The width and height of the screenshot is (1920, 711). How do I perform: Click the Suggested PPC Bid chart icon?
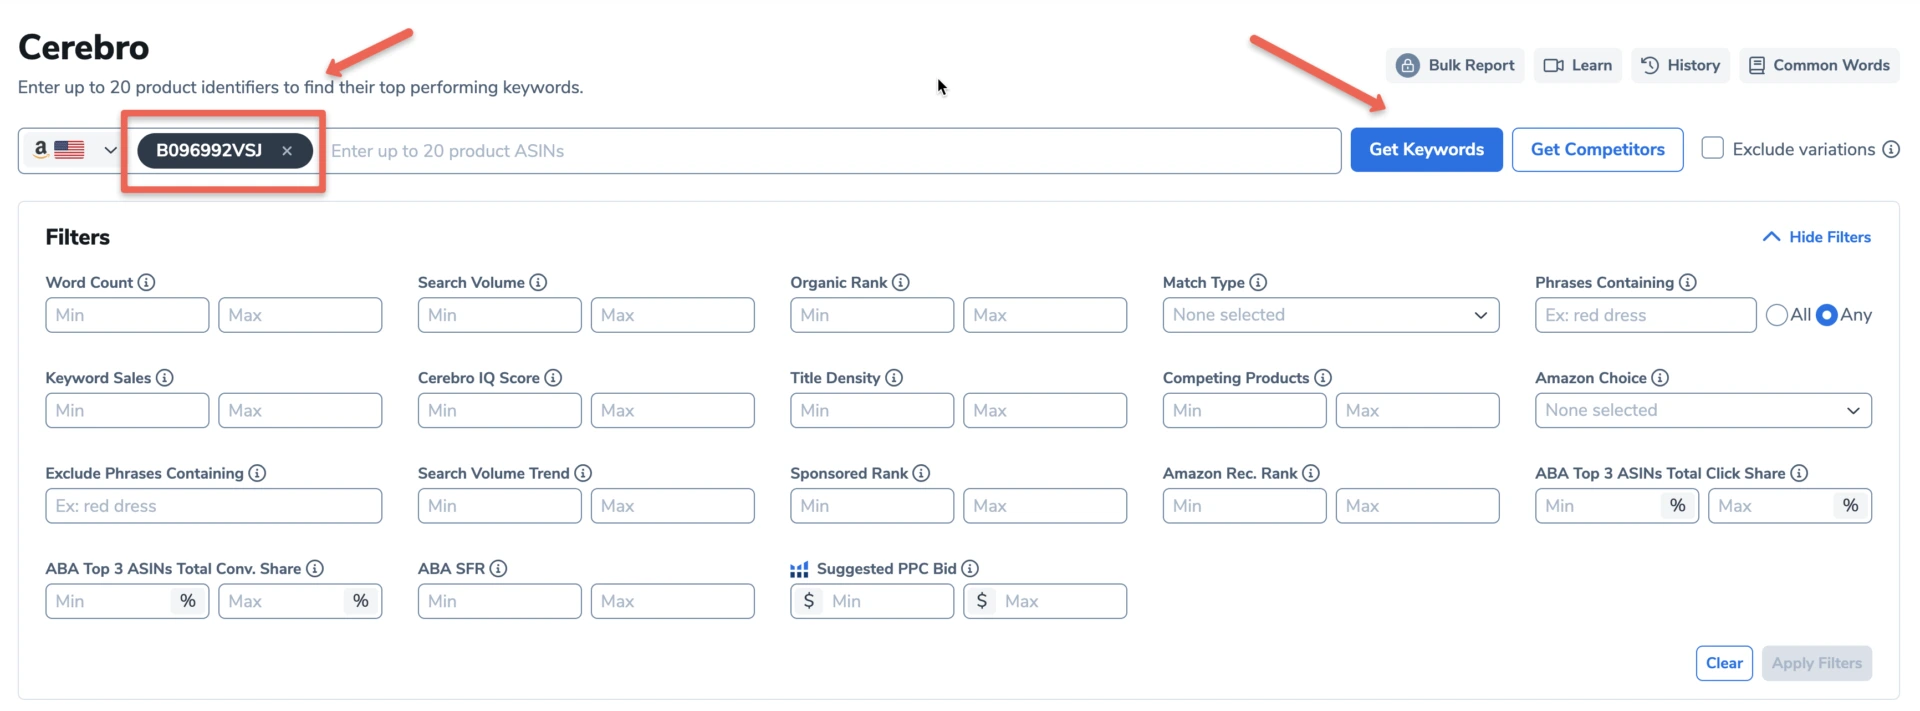coord(799,568)
